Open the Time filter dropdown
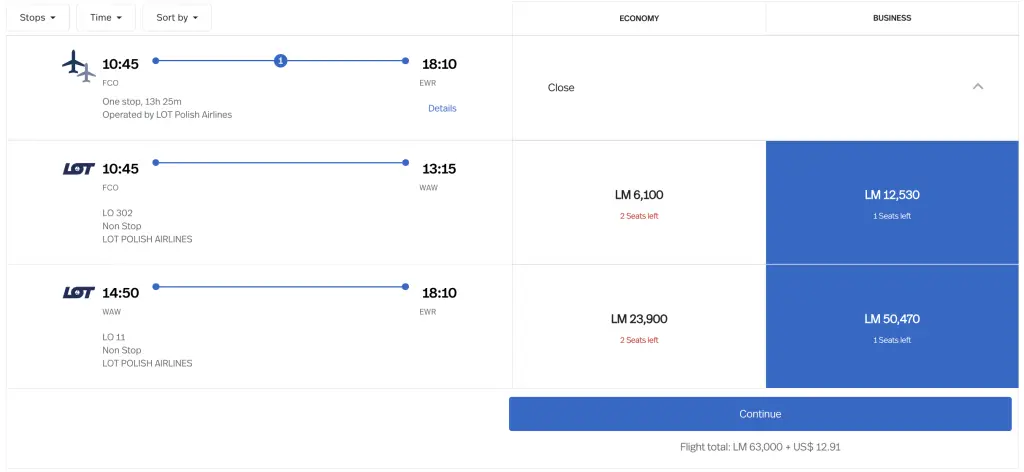Viewport: 1024px width, 472px height. coord(105,18)
